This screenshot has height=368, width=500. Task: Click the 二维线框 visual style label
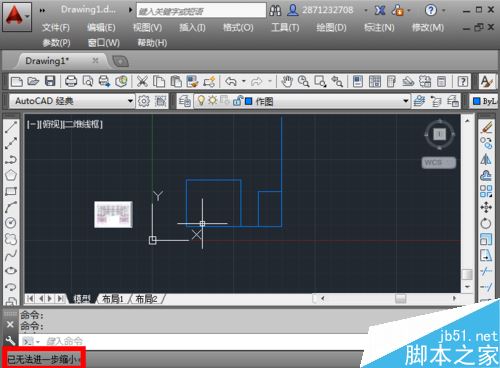tap(82, 124)
